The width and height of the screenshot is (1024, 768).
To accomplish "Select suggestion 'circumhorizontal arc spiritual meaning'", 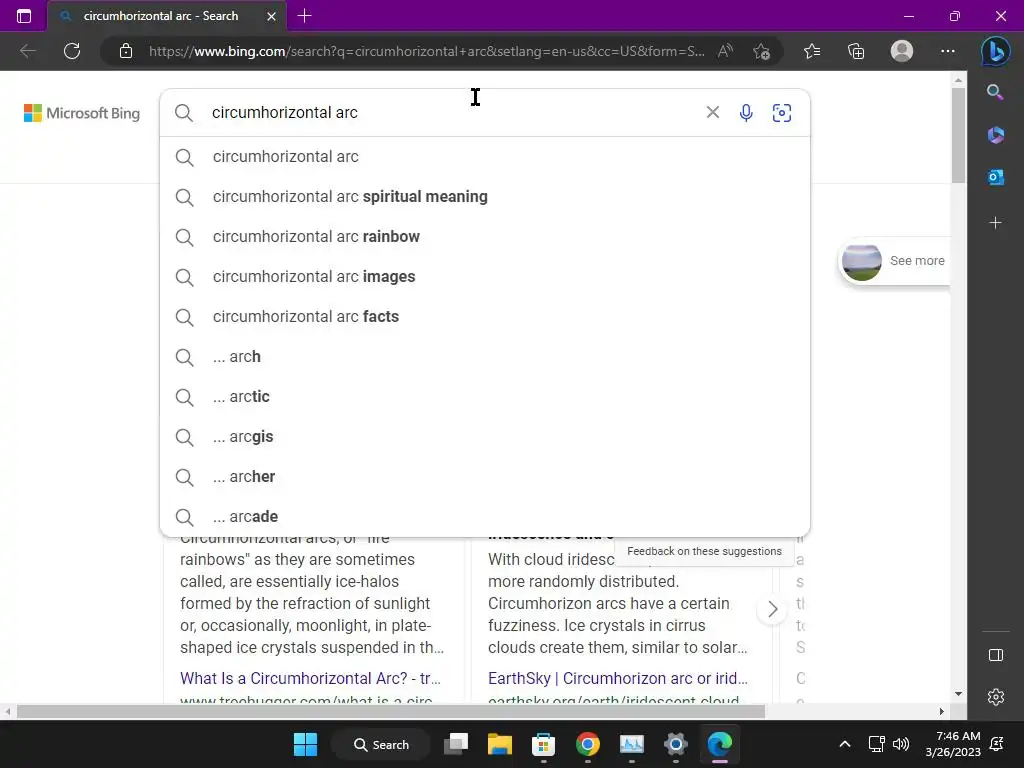I will pos(485,197).
